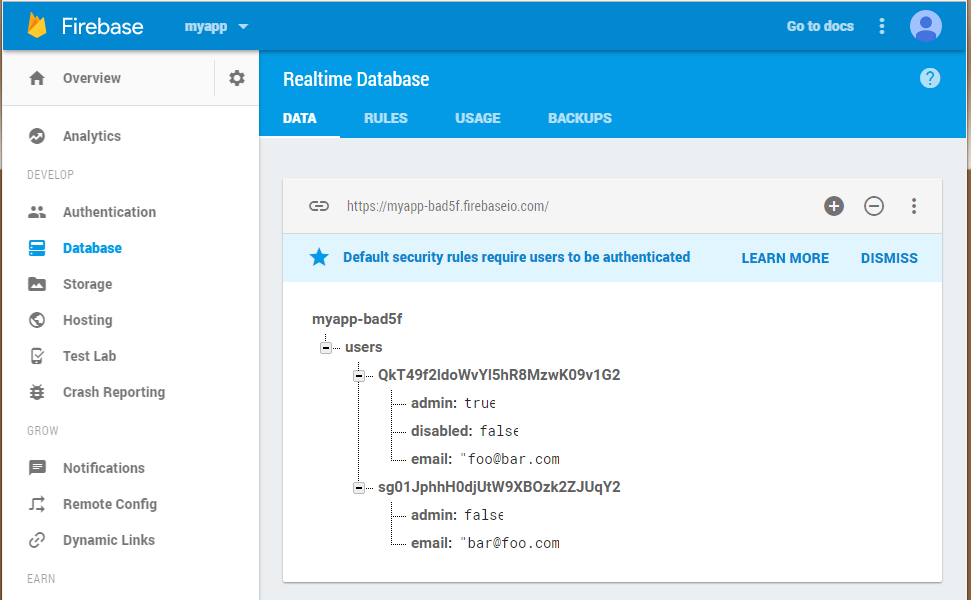This screenshot has width=971, height=600.
Task: Open Remote Config in the sidebar
Action: [110, 505]
